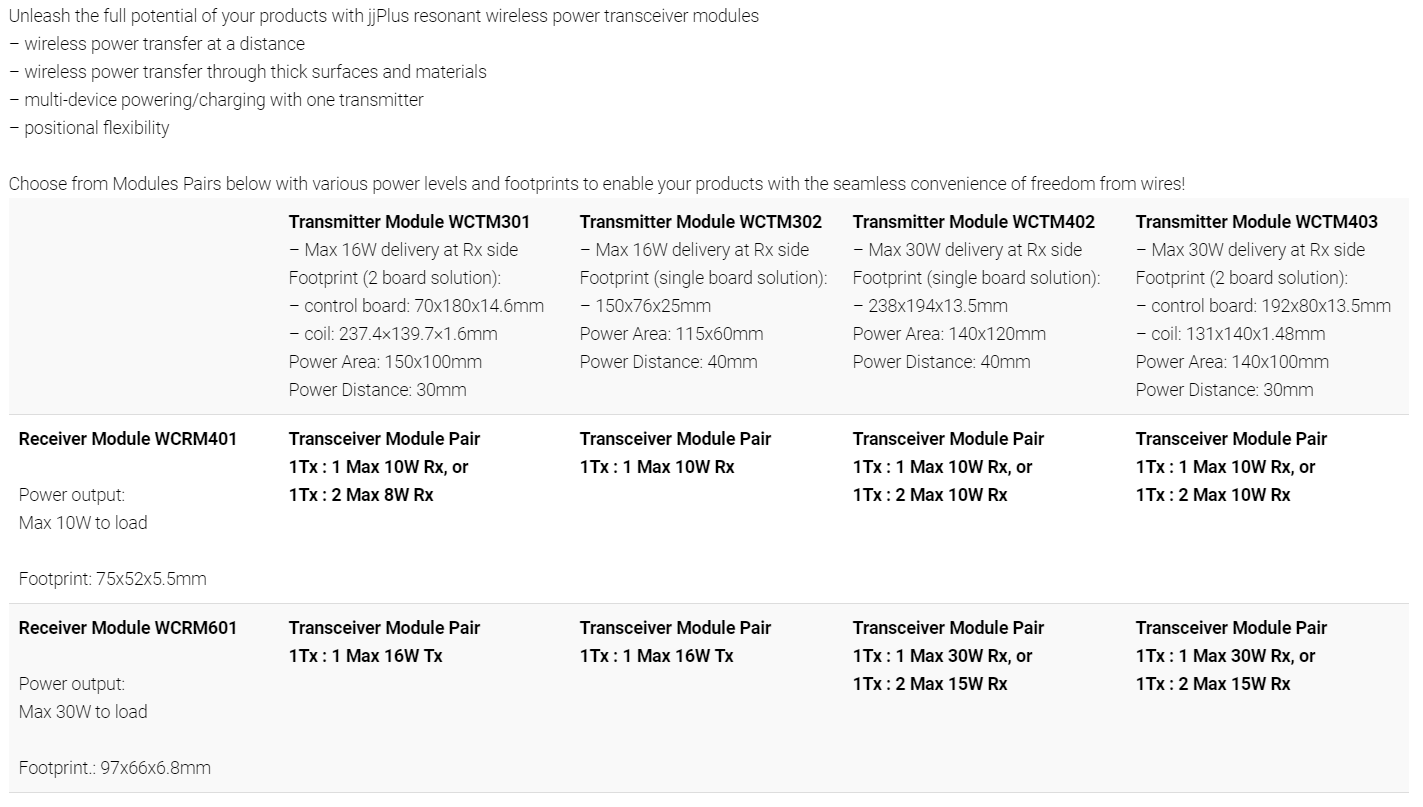This screenshot has height=807, width=1423.
Task: Click "Power Area: 115x60mm" under WCTM302
Action: click(x=671, y=334)
